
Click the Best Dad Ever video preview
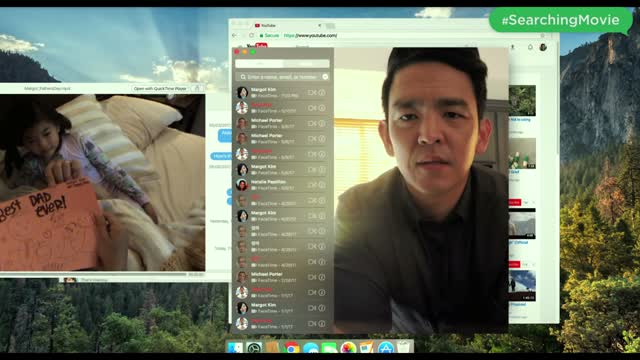coord(102,182)
